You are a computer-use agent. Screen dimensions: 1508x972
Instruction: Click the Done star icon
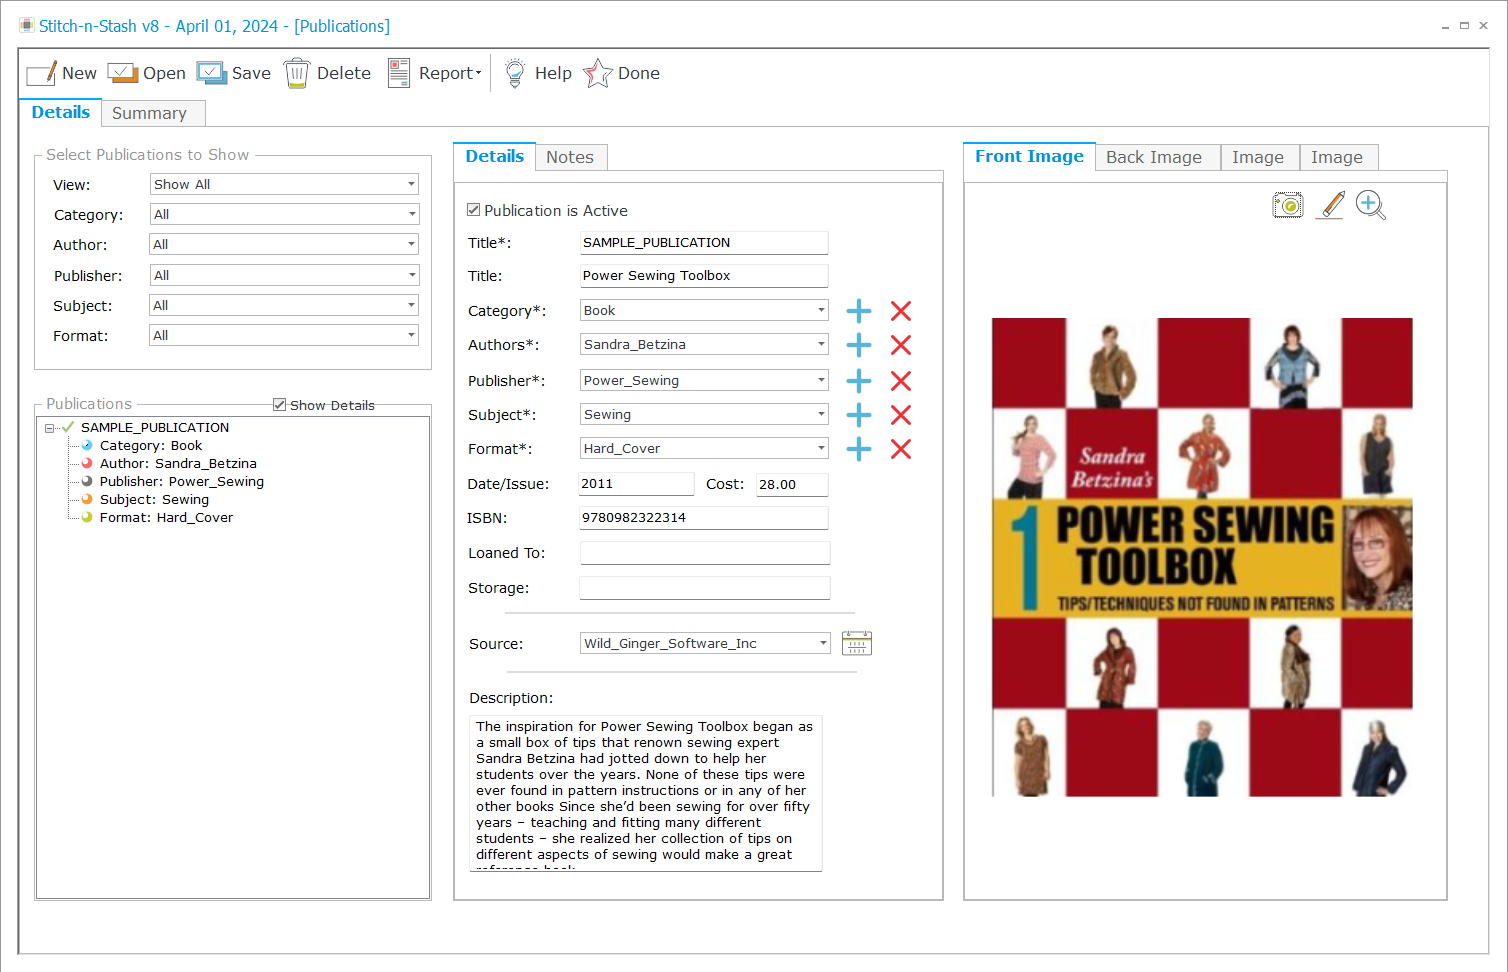[x=597, y=73]
